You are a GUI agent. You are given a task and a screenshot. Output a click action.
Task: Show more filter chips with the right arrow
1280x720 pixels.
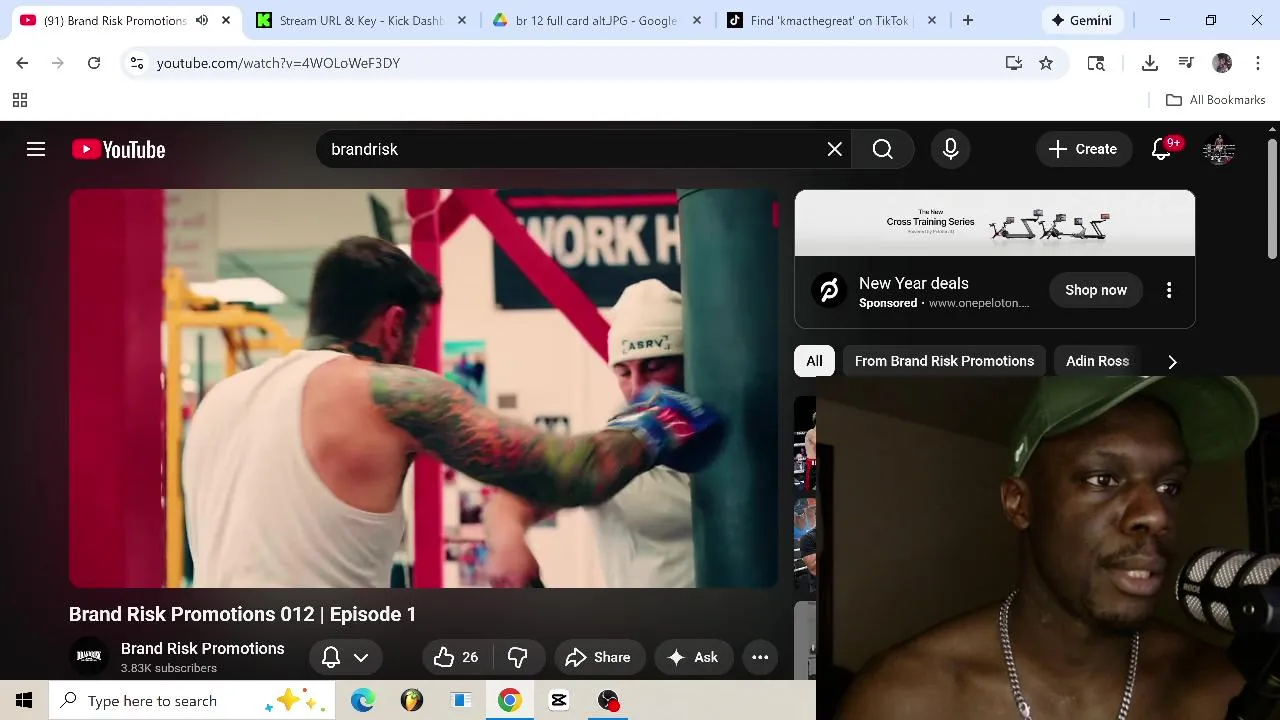tap(1172, 361)
